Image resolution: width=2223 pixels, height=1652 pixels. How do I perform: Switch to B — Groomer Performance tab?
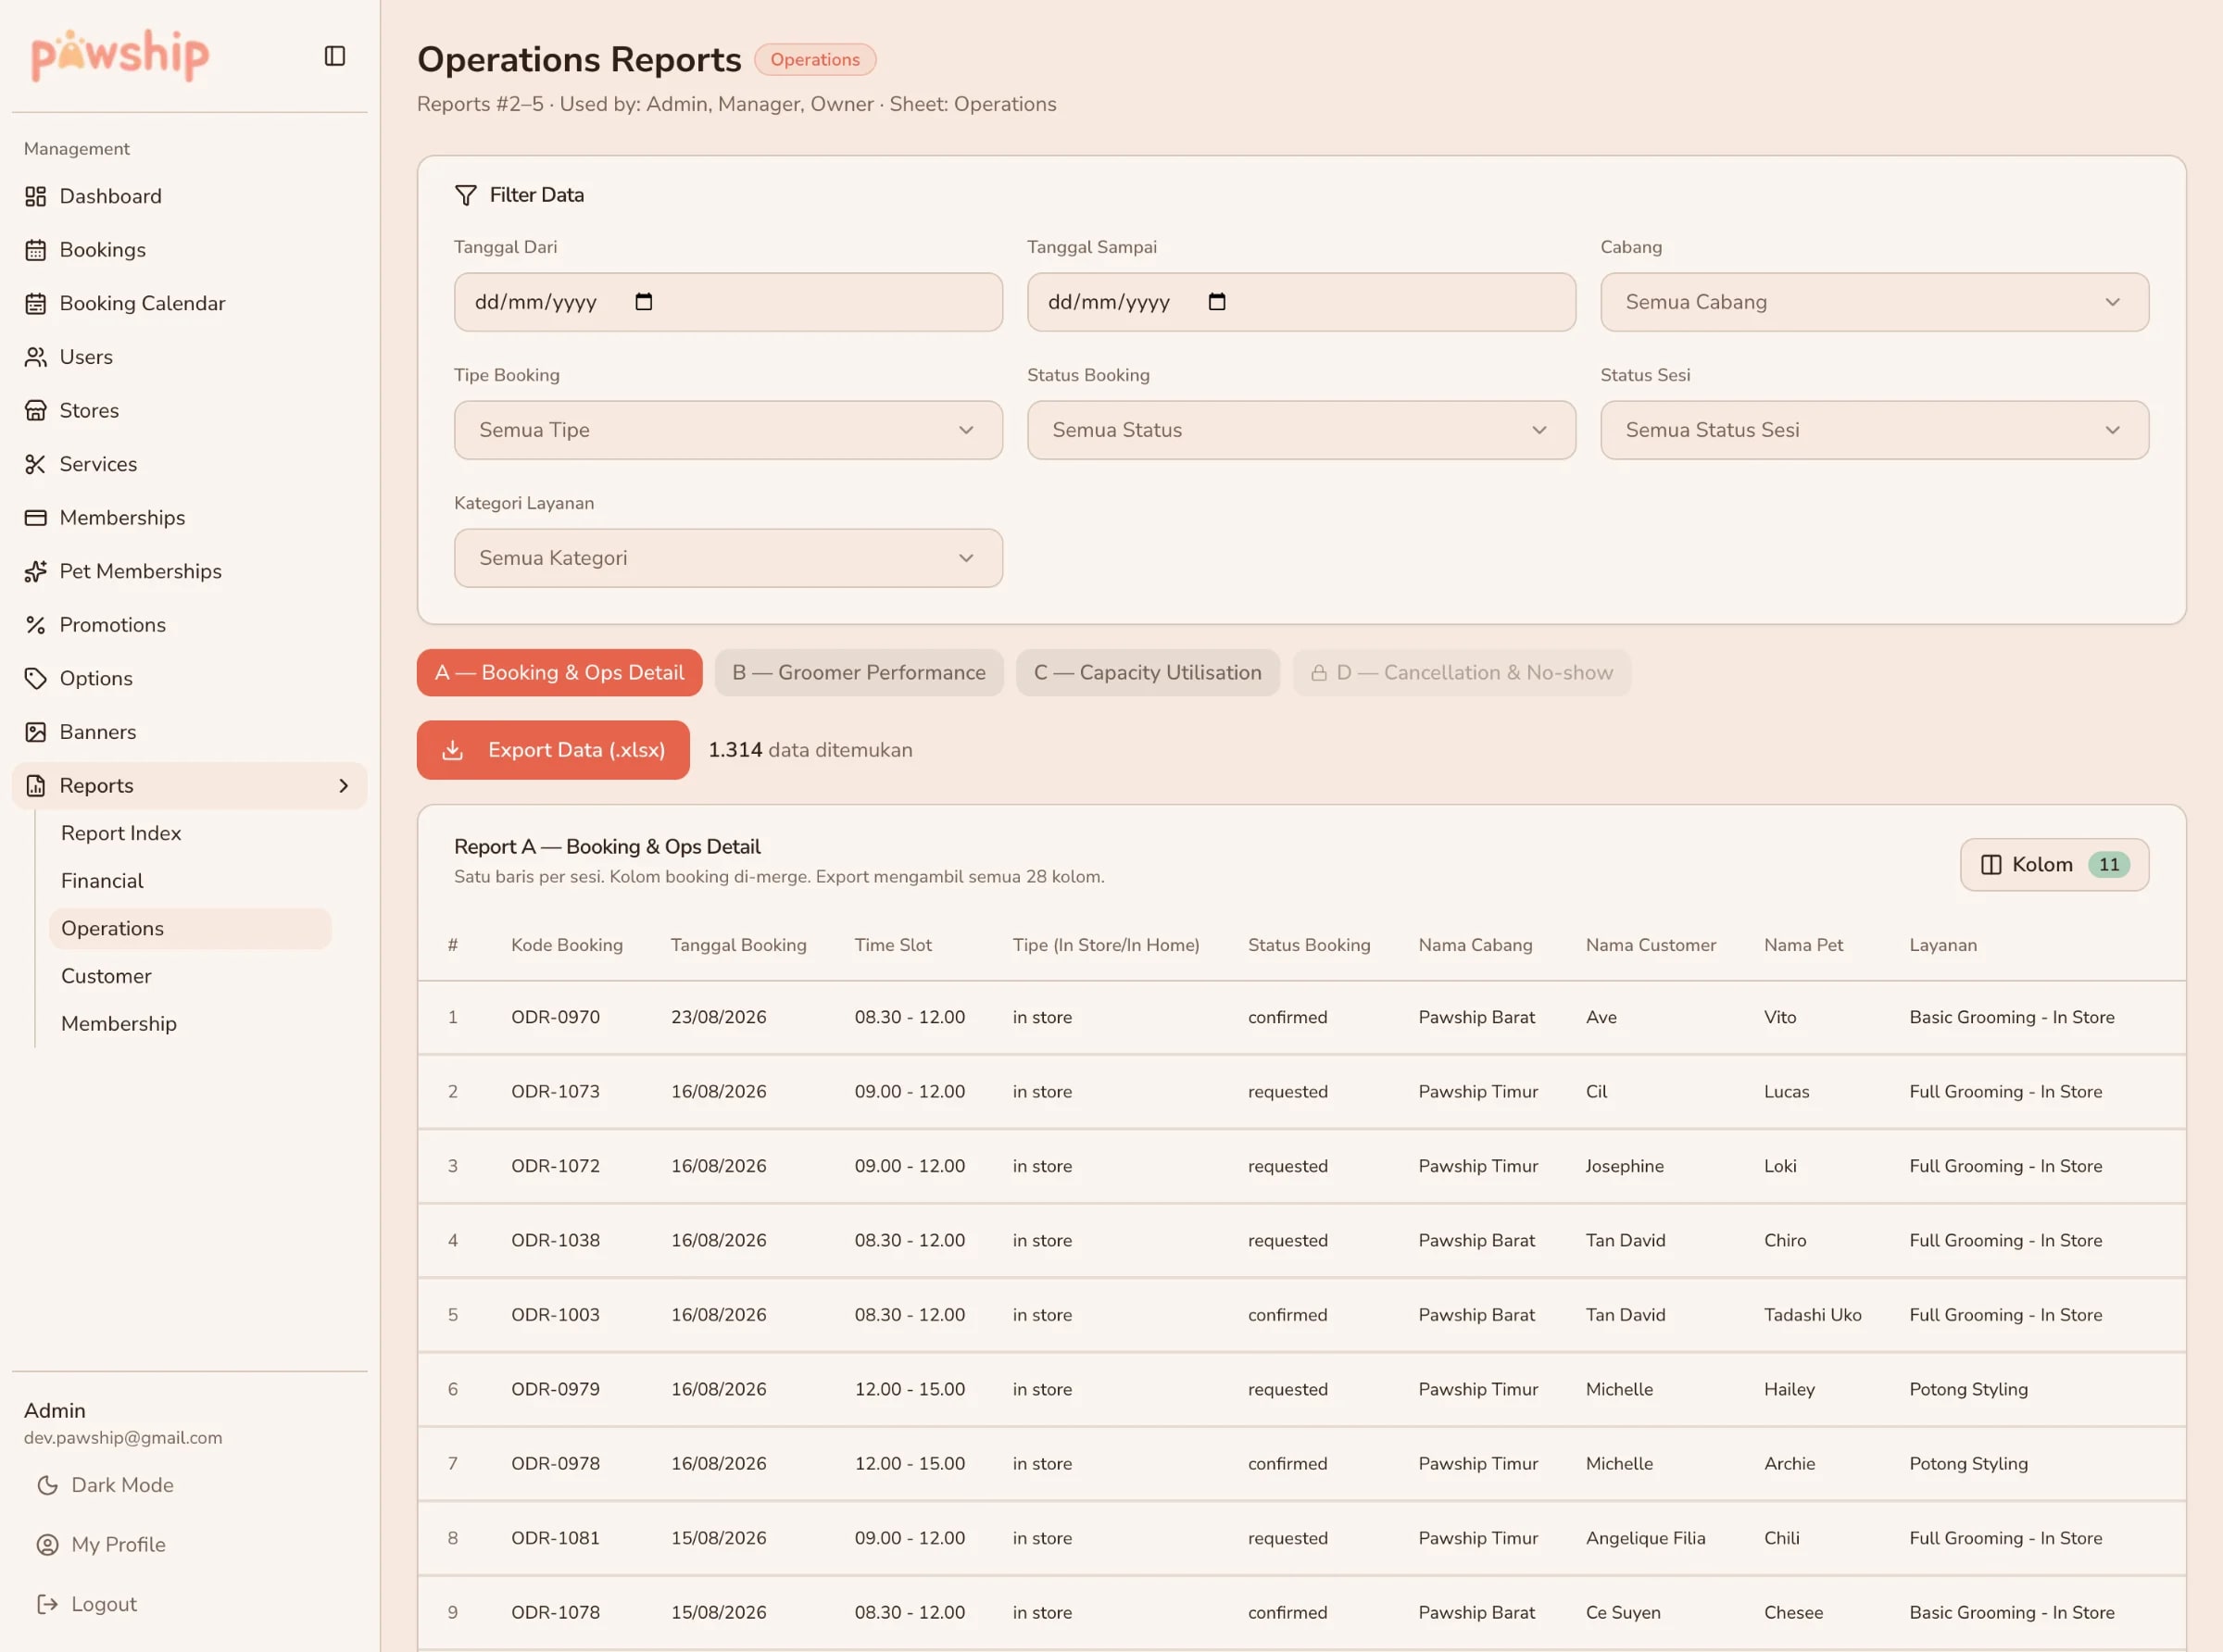pos(859,673)
